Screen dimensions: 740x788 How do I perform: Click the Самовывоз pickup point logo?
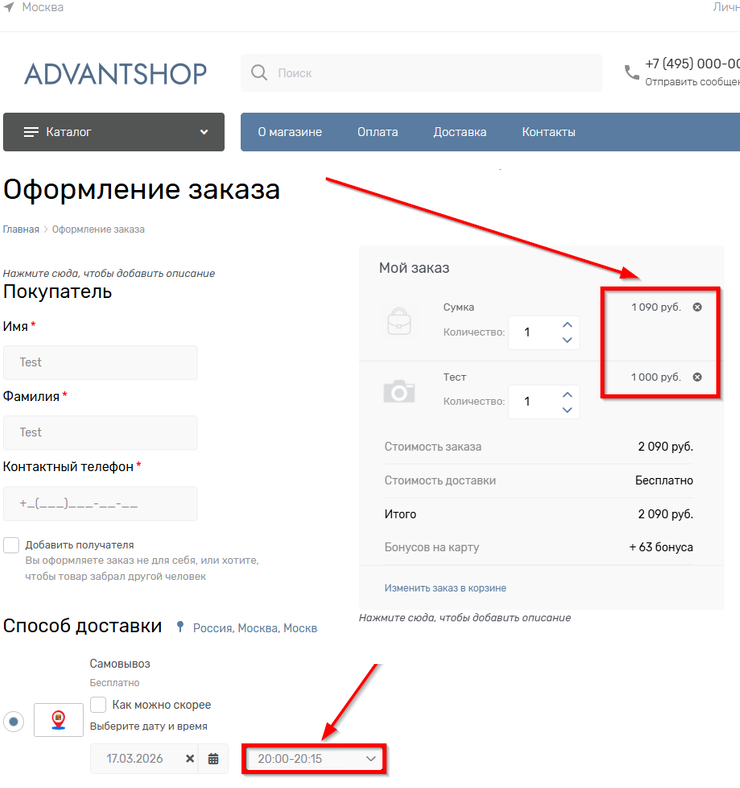[58, 720]
